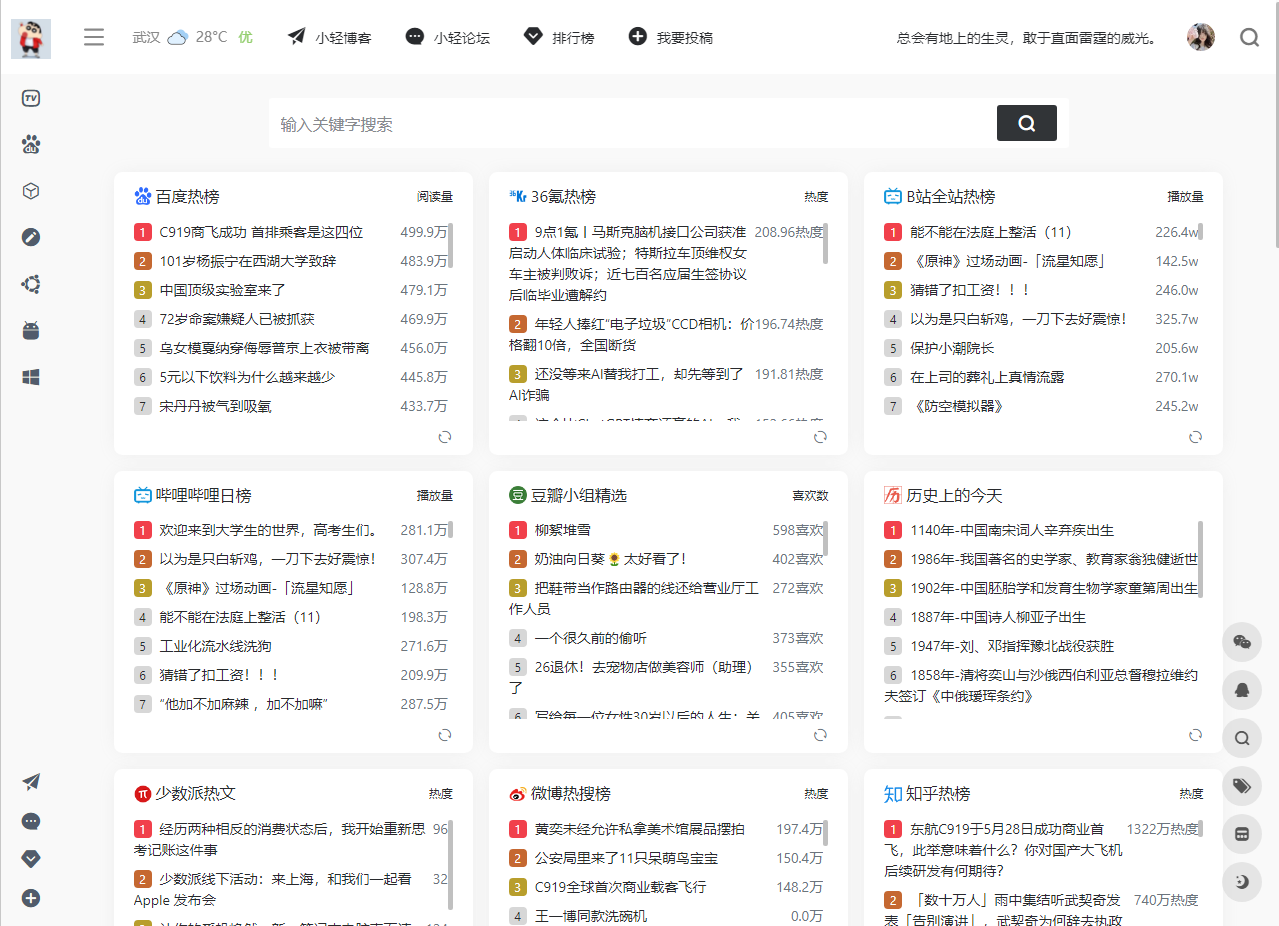Click the floating search round button

coord(1242,739)
